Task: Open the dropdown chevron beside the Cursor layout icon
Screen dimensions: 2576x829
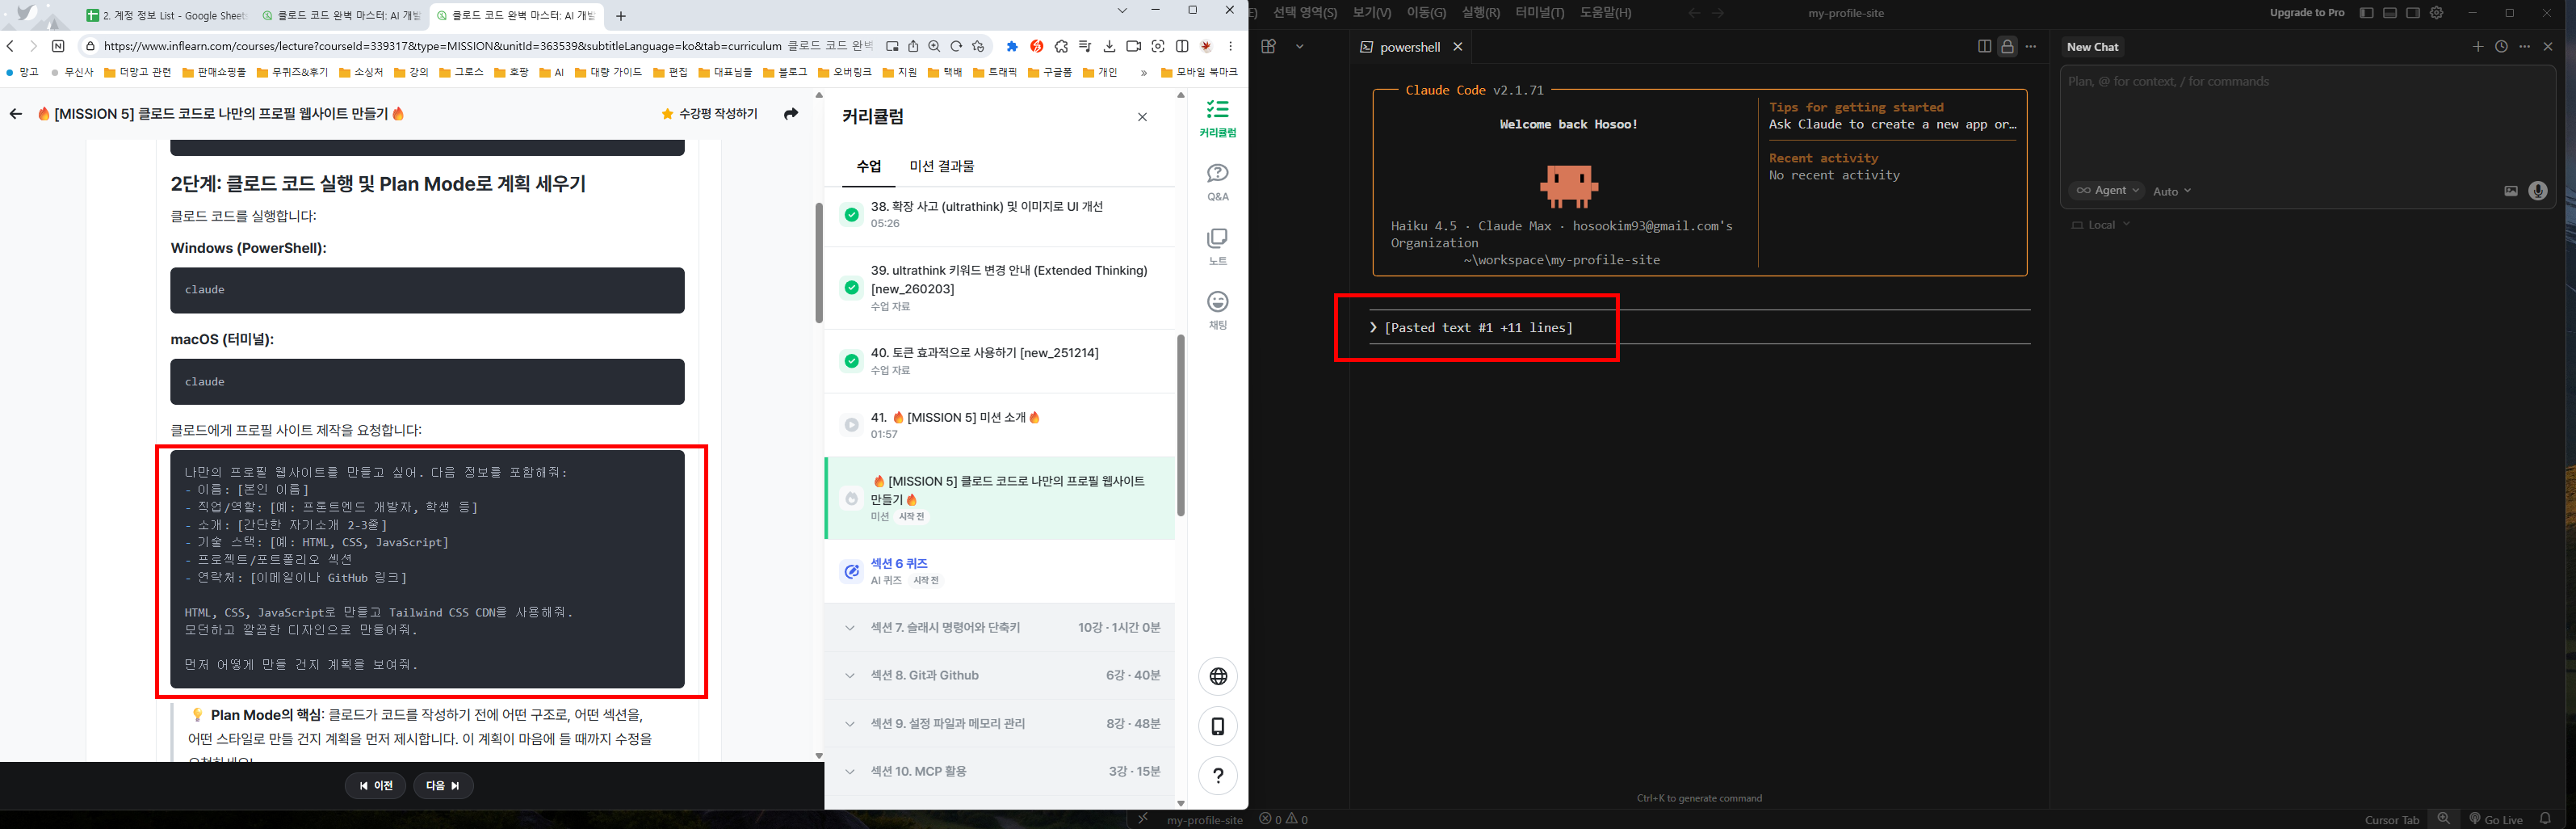Action: 1299,47
